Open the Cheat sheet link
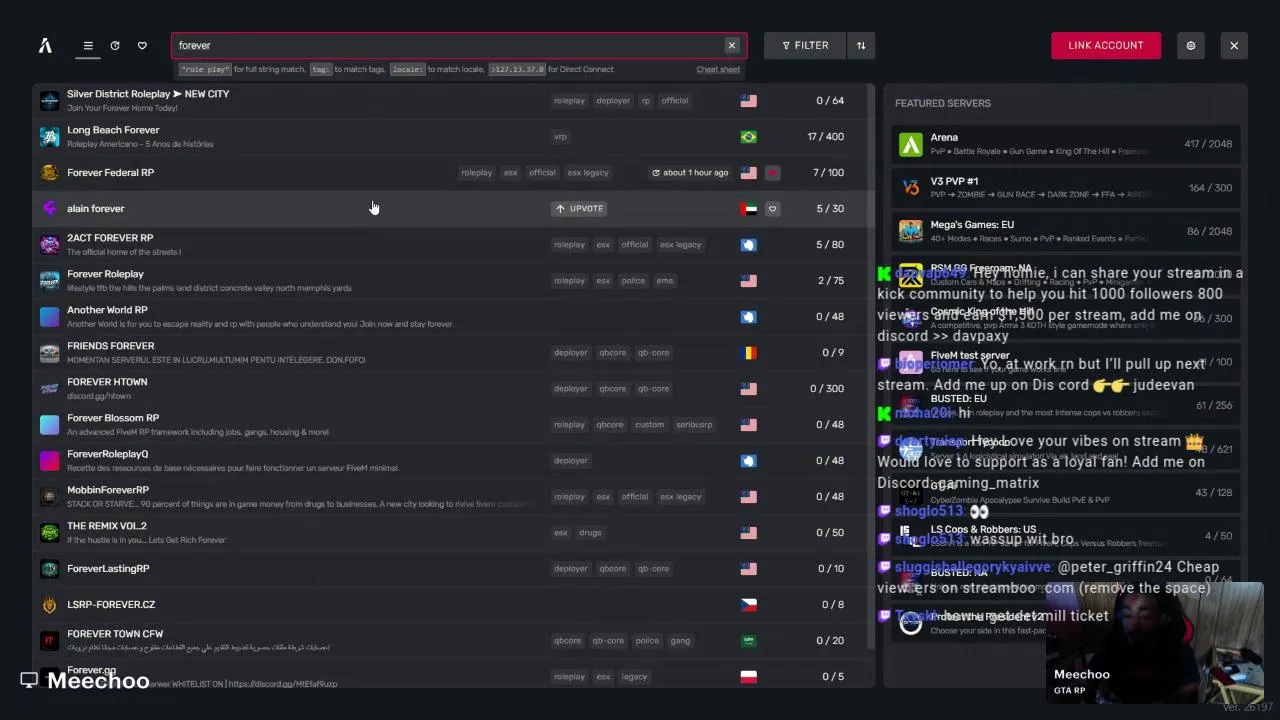Viewport: 1280px width, 720px height. (x=718, y=69)
